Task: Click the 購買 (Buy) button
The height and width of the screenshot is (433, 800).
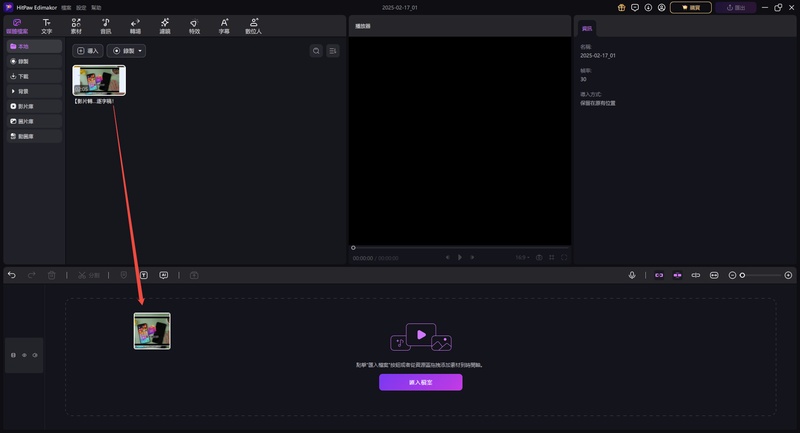Action: pos(690,7)
